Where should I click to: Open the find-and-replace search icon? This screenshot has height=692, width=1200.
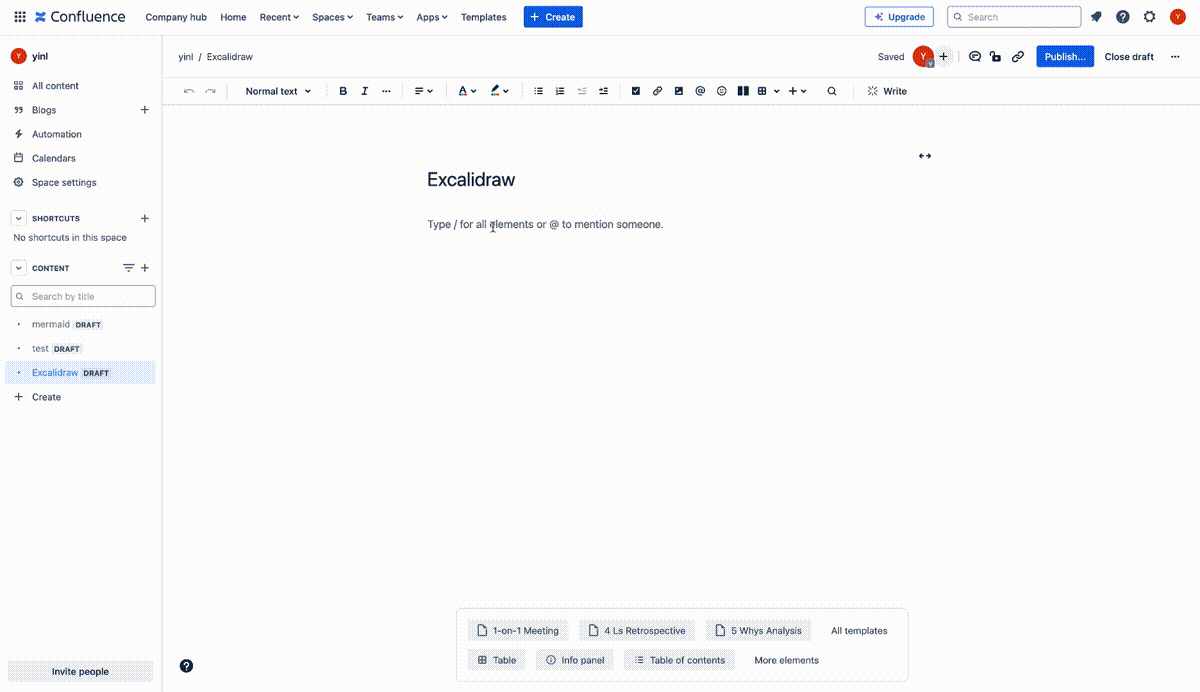(x=832, y=91)
